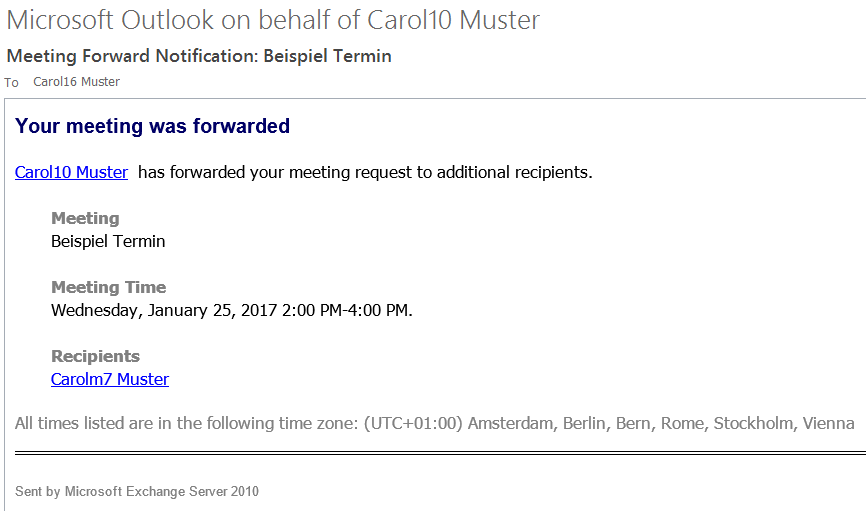
Task: Click the To label
Action: click(12, 83)
